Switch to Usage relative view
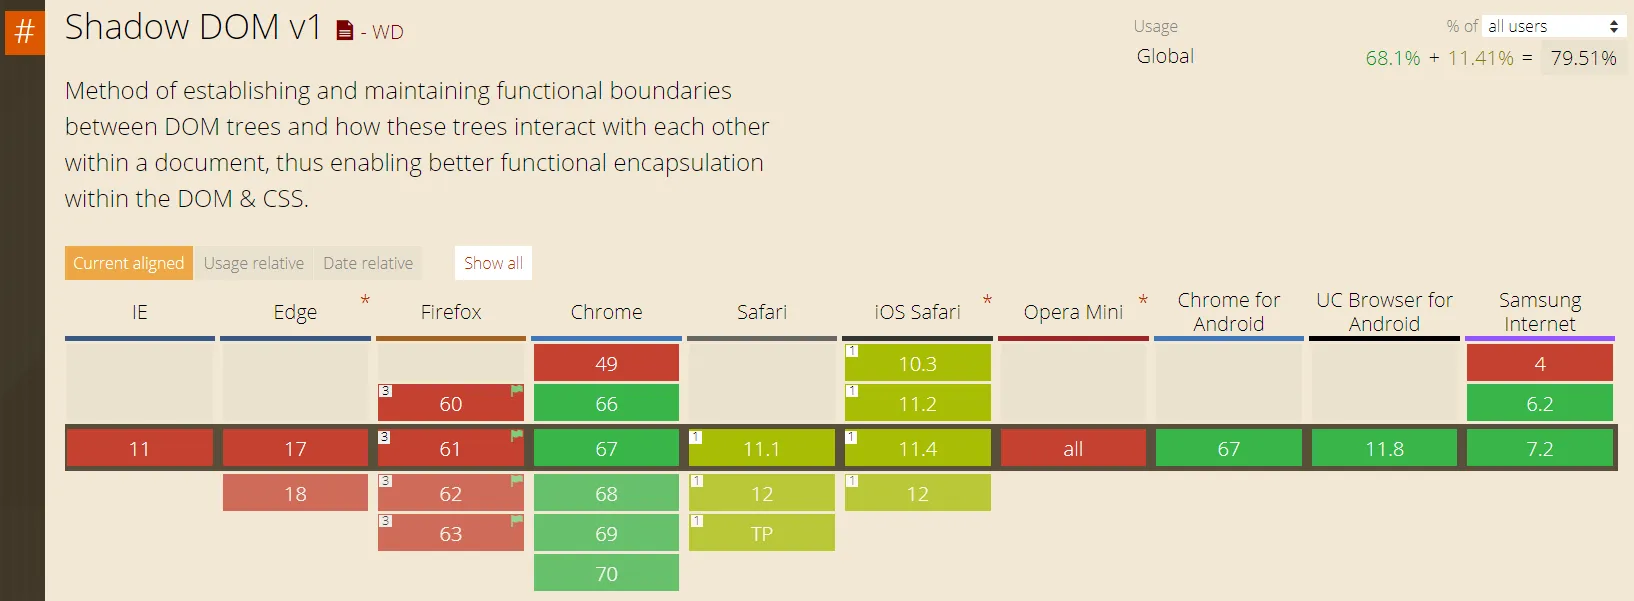The width and height of the screenshot is (1634, 601). 253,263
